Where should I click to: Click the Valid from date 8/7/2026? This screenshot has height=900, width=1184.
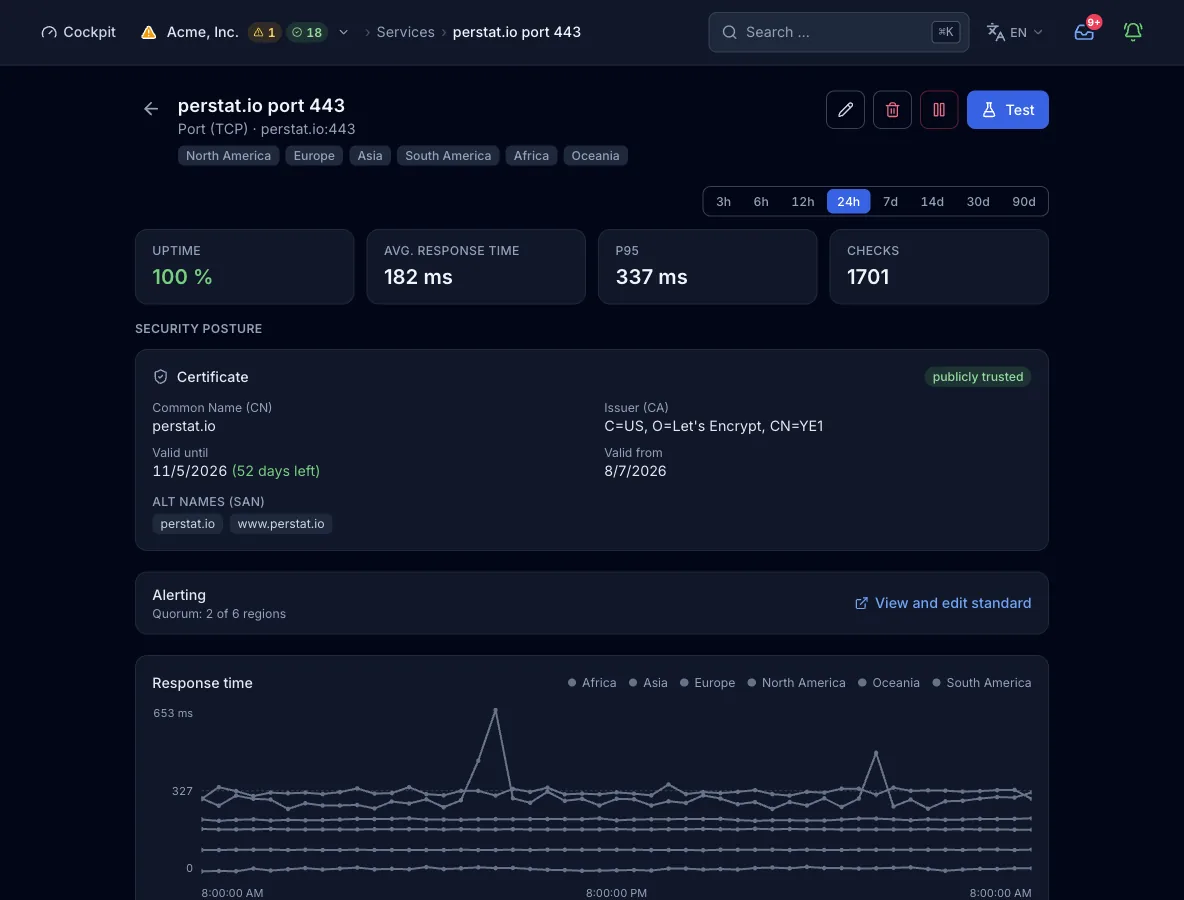[x=635, y=471]
